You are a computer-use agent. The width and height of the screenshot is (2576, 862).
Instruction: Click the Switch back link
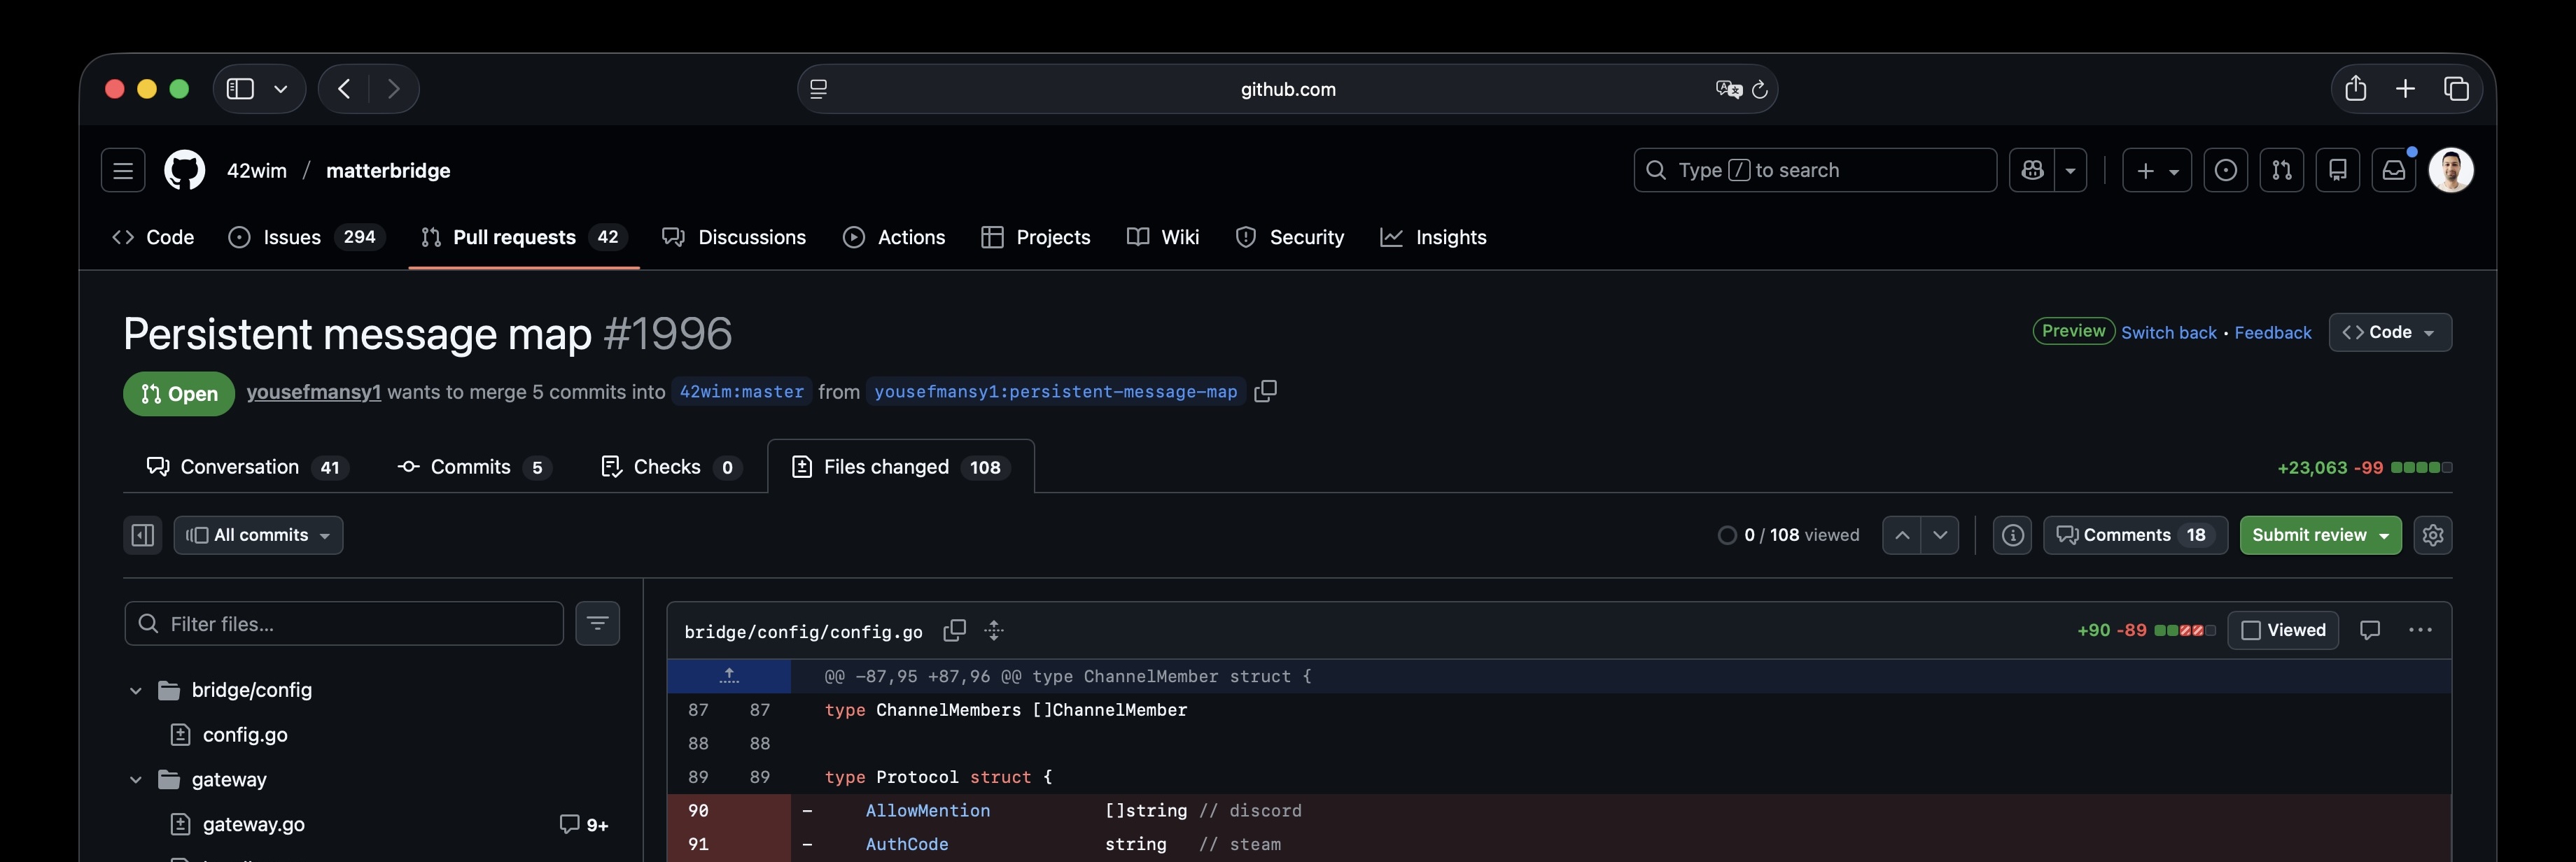click(2168, 332)
